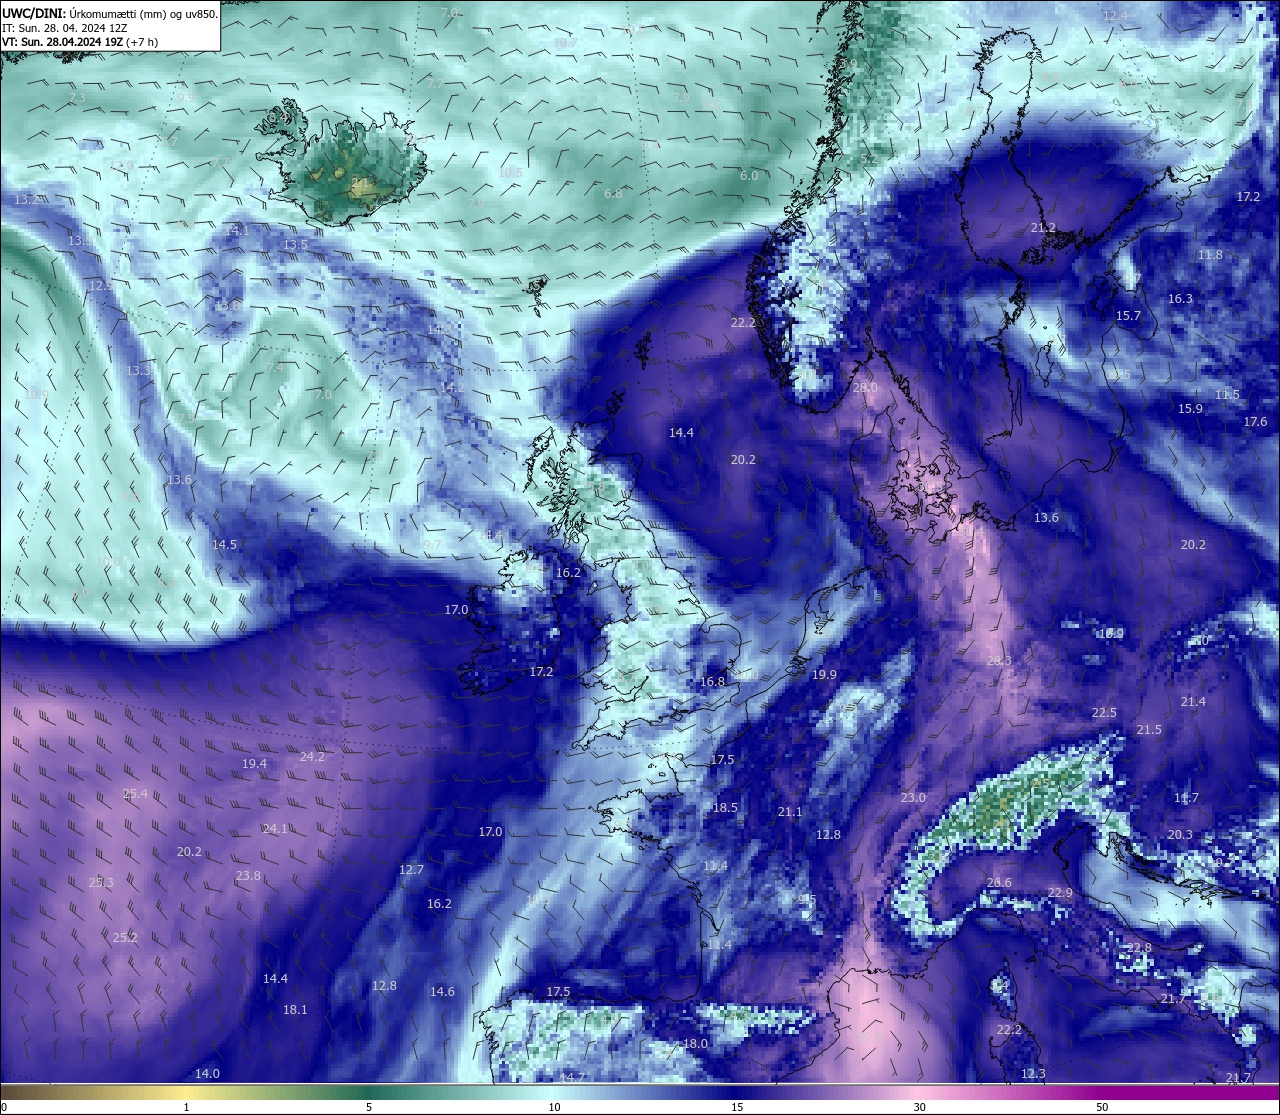Screen dimensions: 1280x1115
Task: Click the 15.9 value in the east
Action: [1190, 409]
